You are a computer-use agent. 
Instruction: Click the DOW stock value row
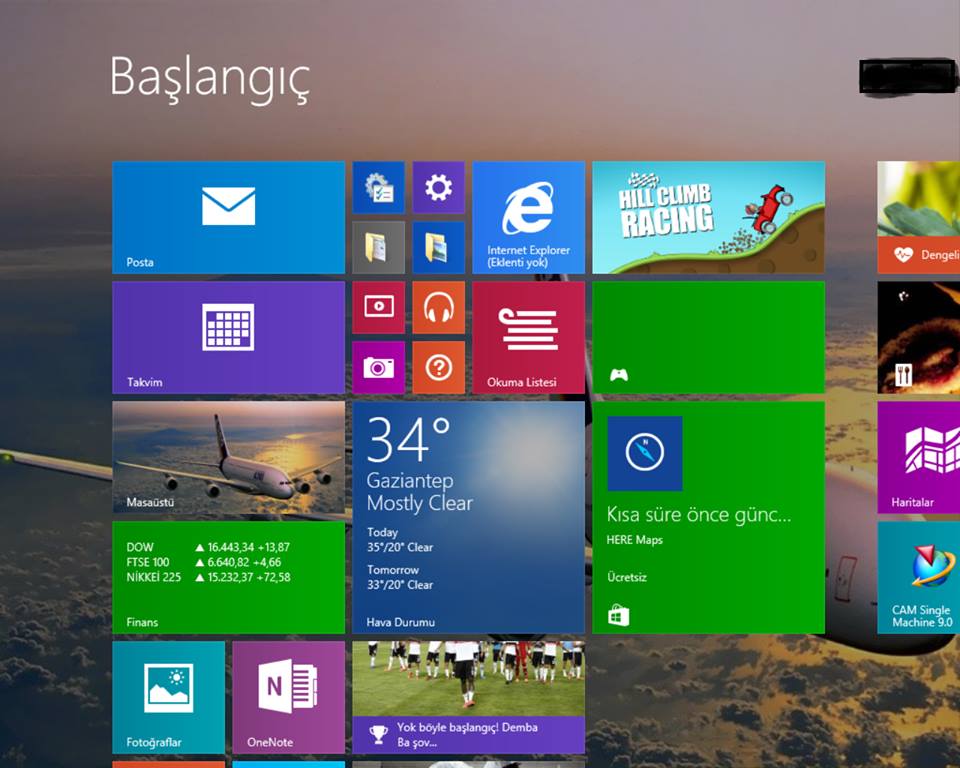click(x=208, y=547)
